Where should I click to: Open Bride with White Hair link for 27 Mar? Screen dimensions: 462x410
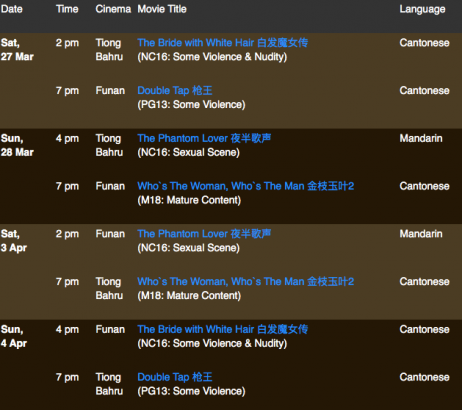(223, 43)
